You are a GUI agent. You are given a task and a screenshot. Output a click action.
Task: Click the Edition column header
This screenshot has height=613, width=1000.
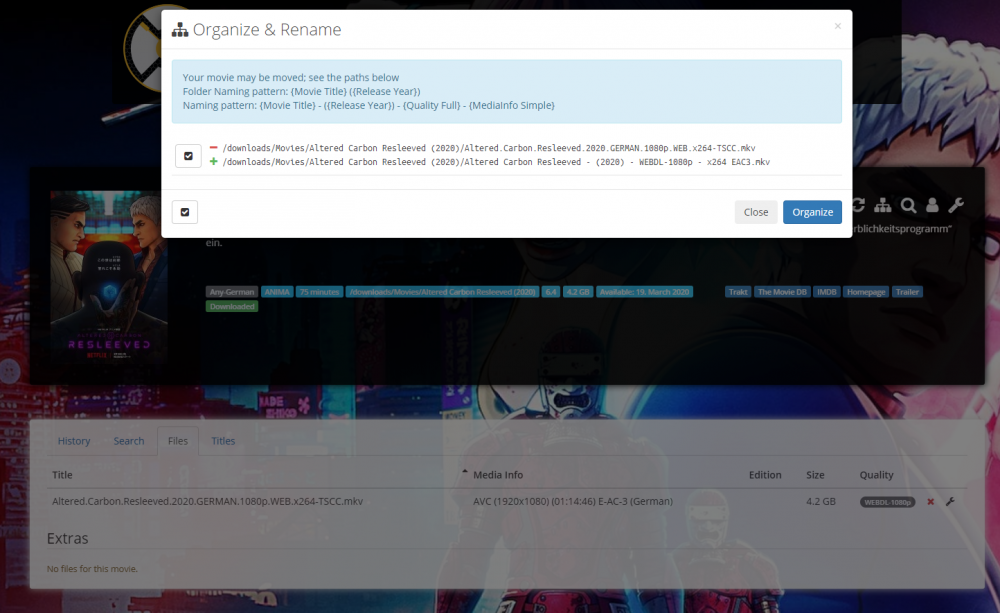point(765,475)
